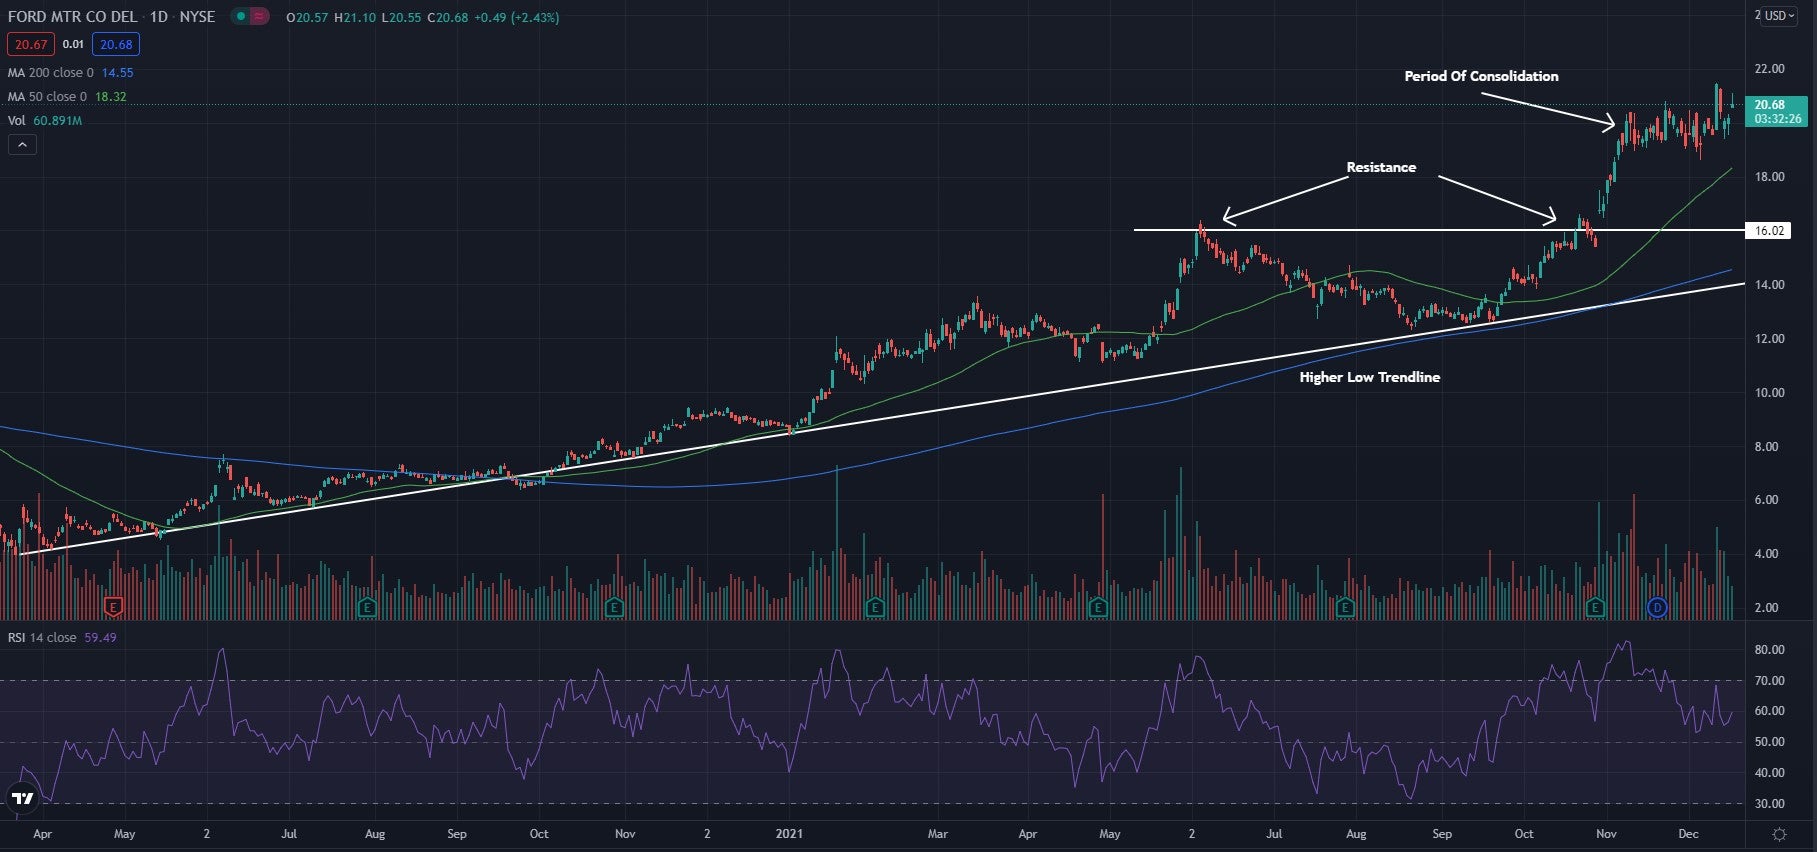Open the earnings marker near Aug 2021
This screenshot has width=1817, height=852.
tap(1344, 607)
